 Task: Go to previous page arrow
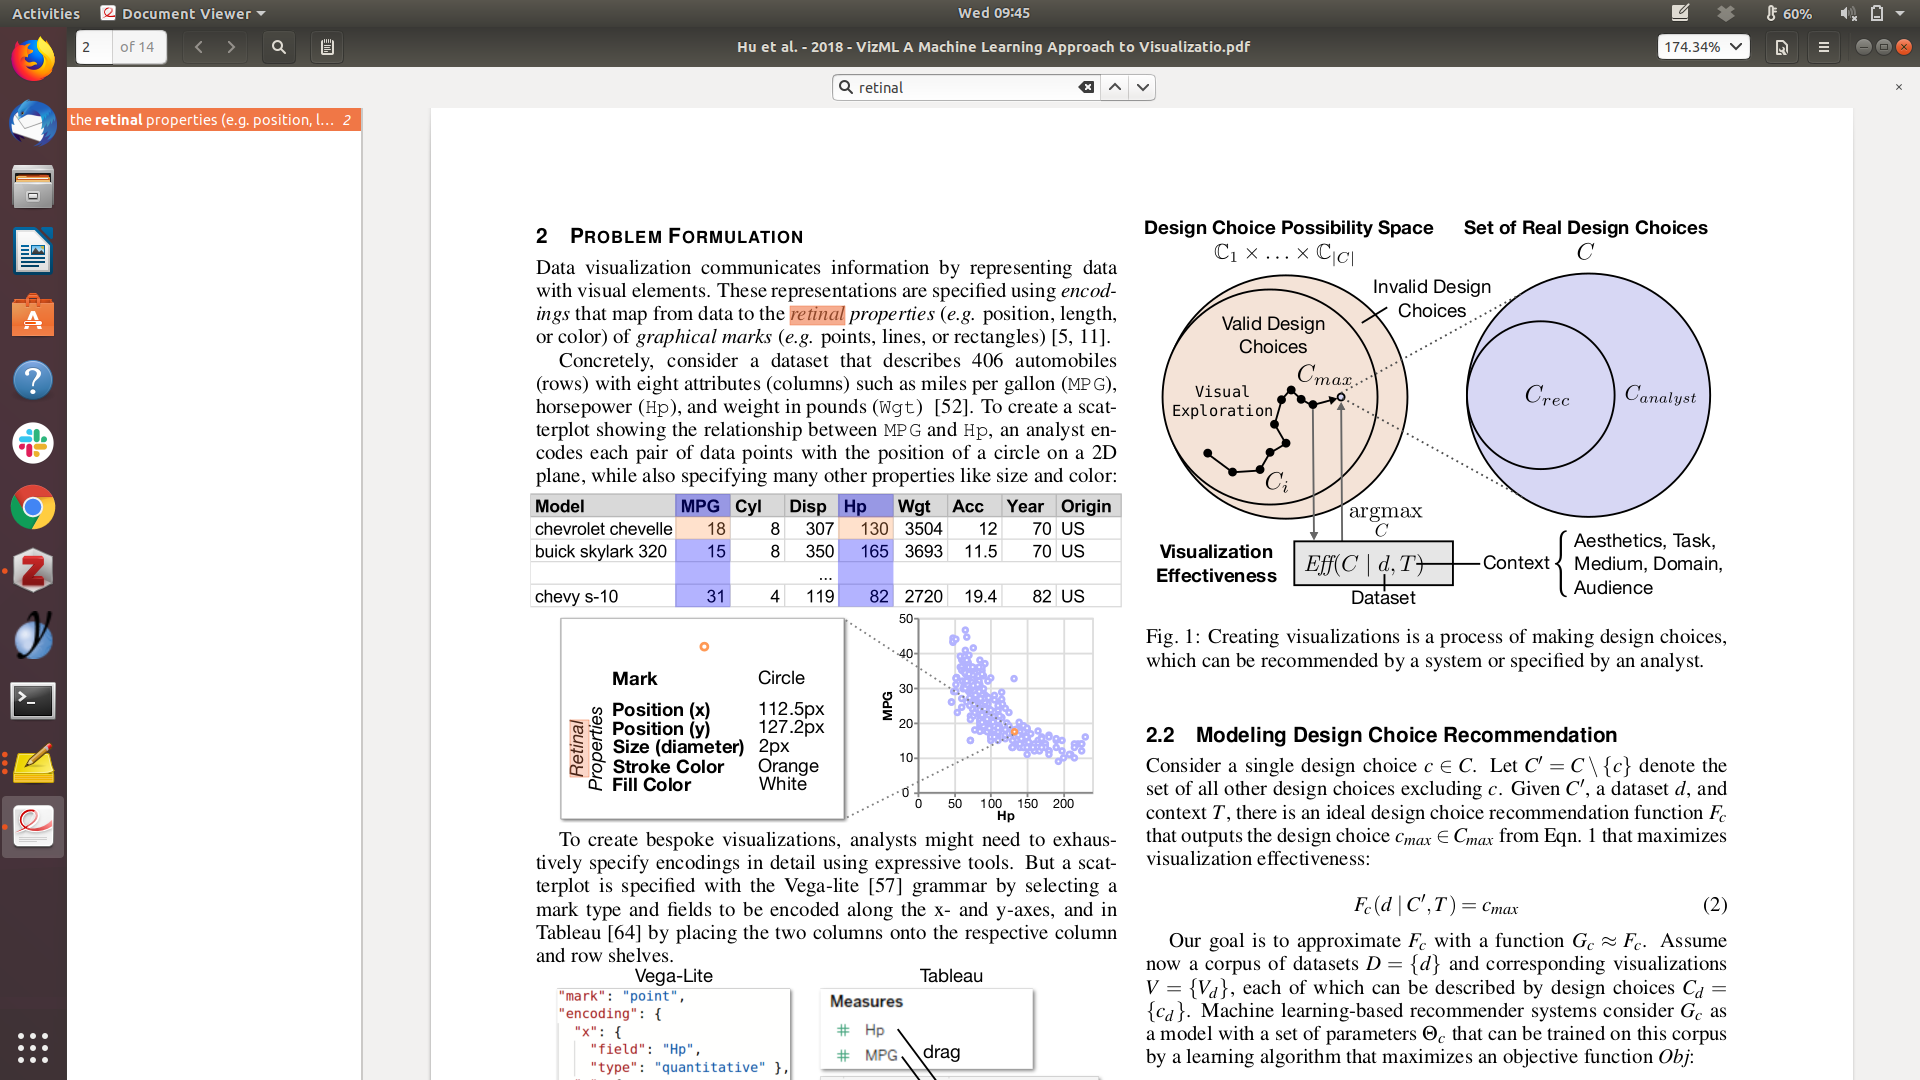click(199, 47)
